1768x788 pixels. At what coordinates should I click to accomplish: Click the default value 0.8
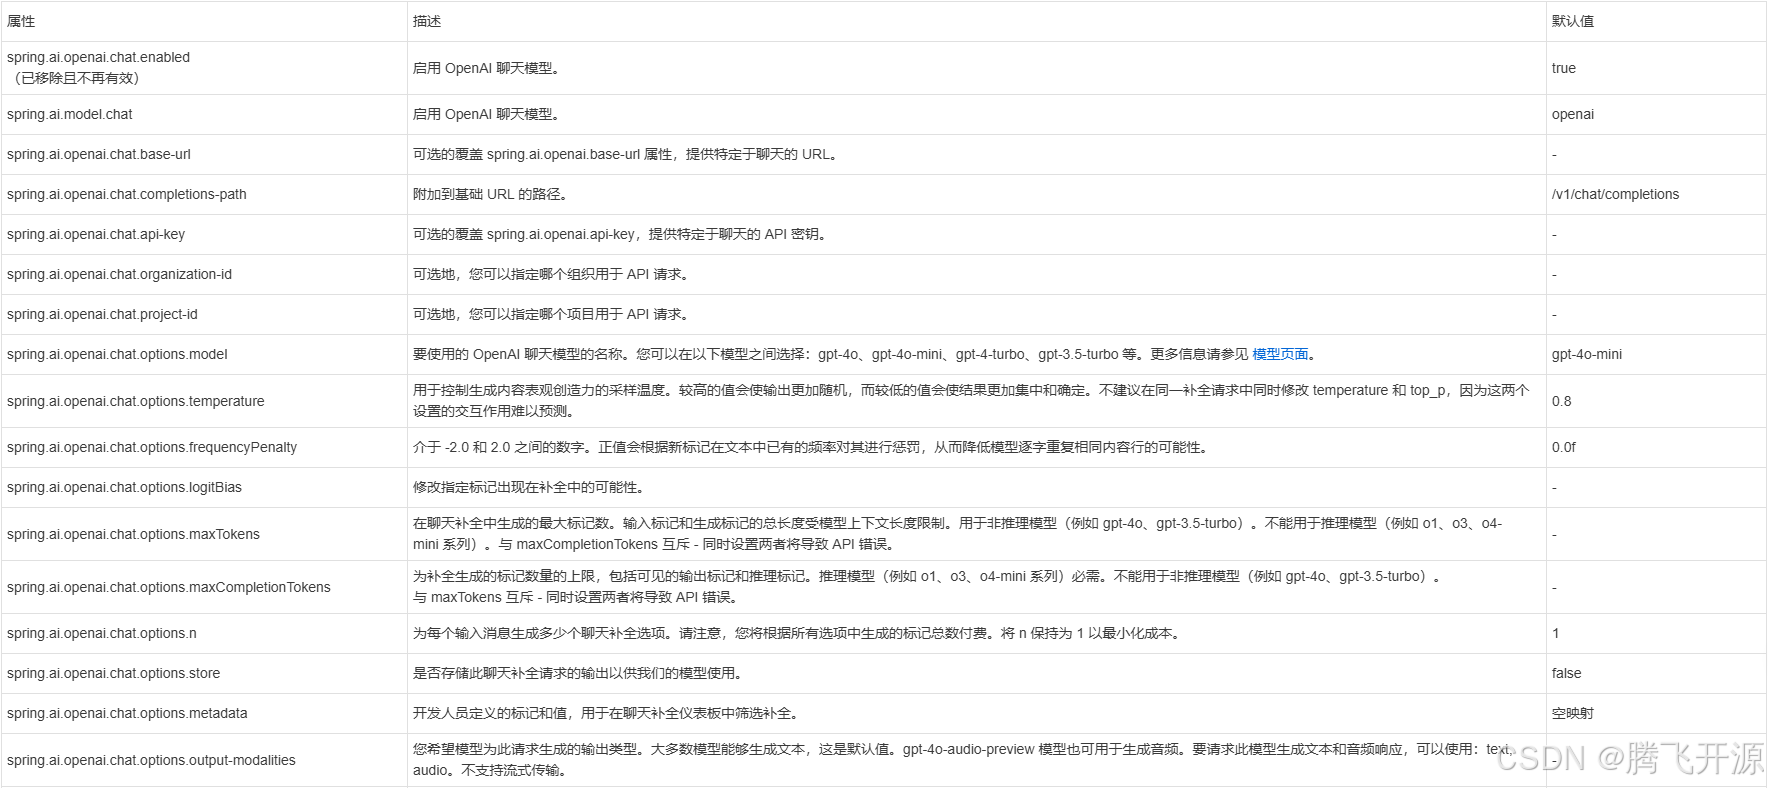(x=1561, y=401)
